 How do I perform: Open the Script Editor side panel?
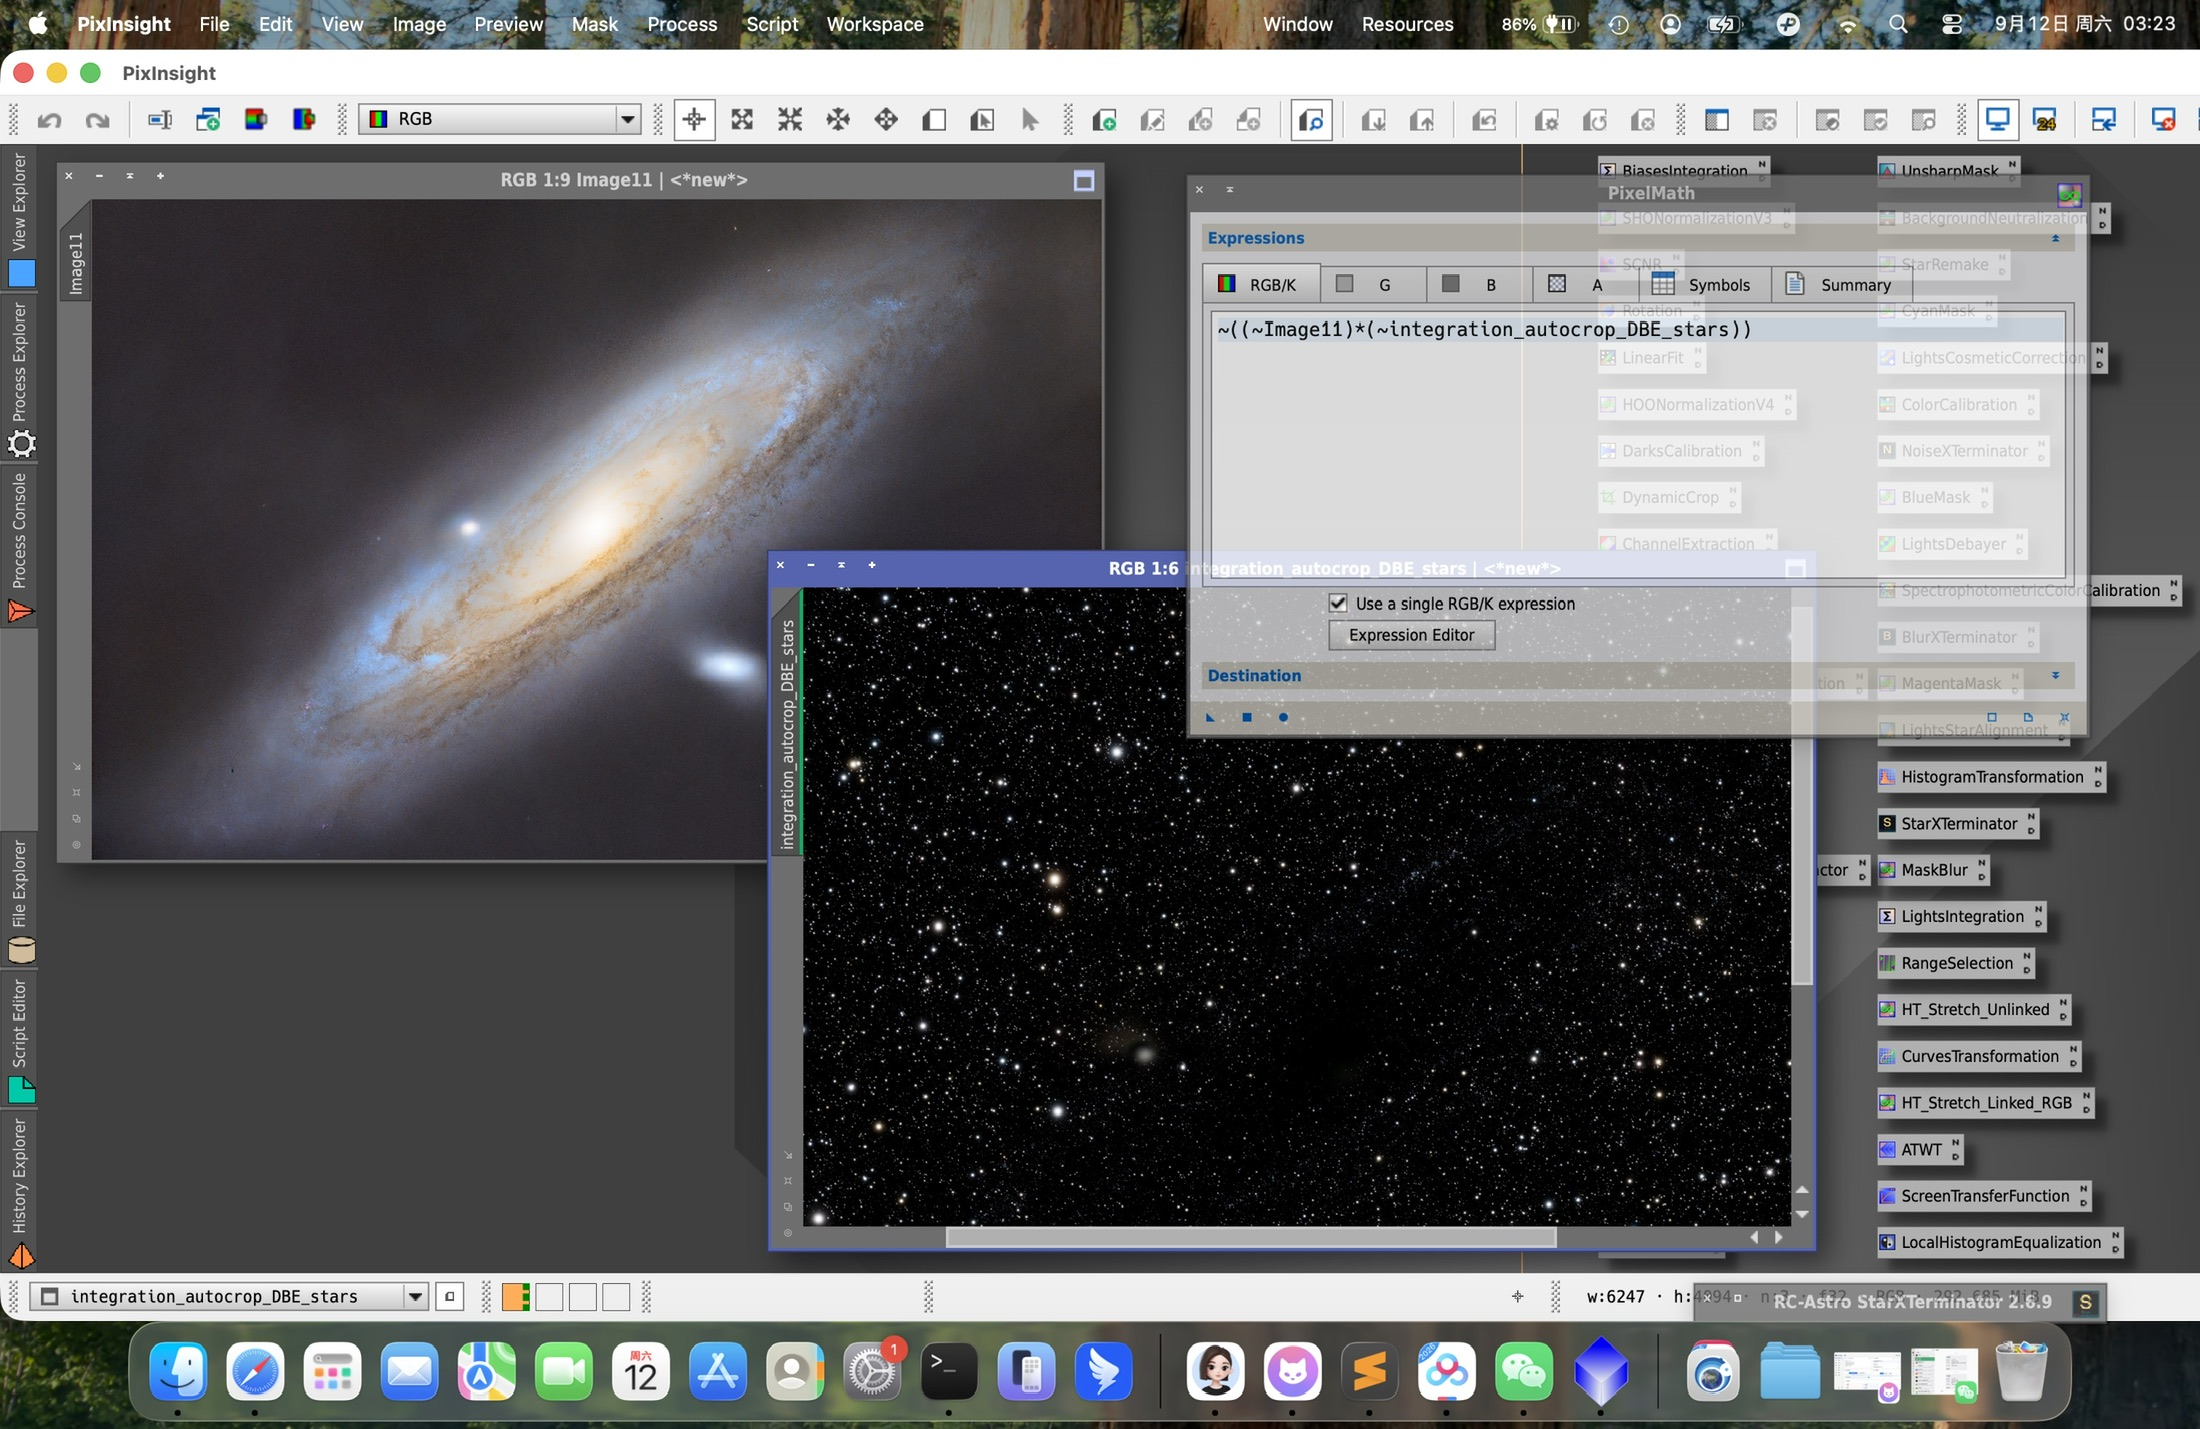(x=20, y=1040)
